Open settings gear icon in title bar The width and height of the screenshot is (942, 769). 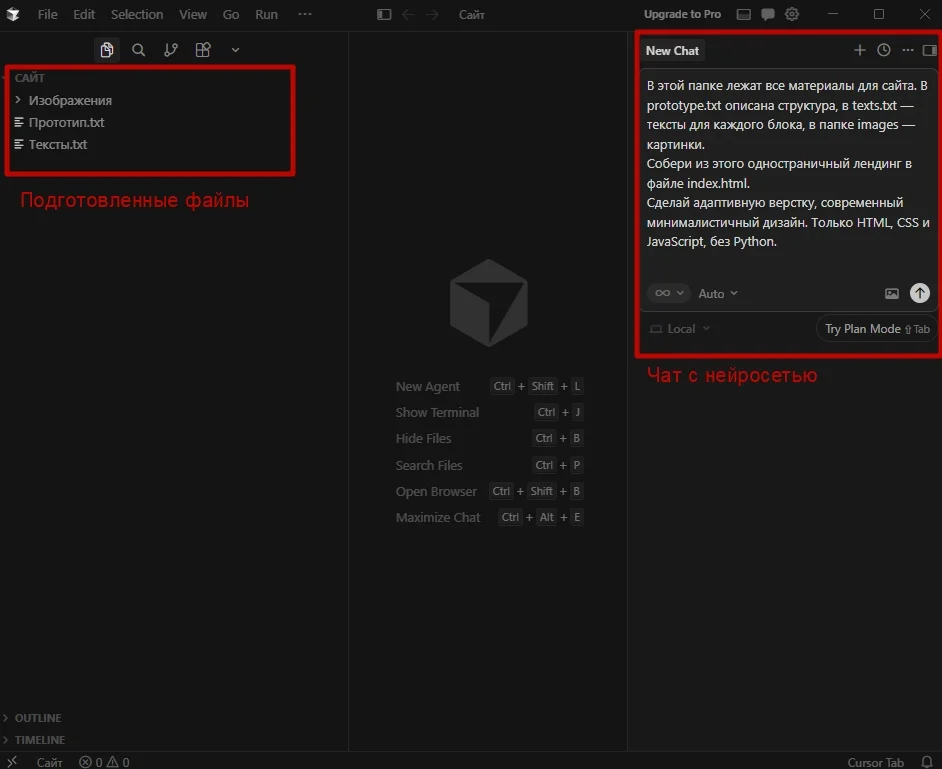click(x=792, y=14)
